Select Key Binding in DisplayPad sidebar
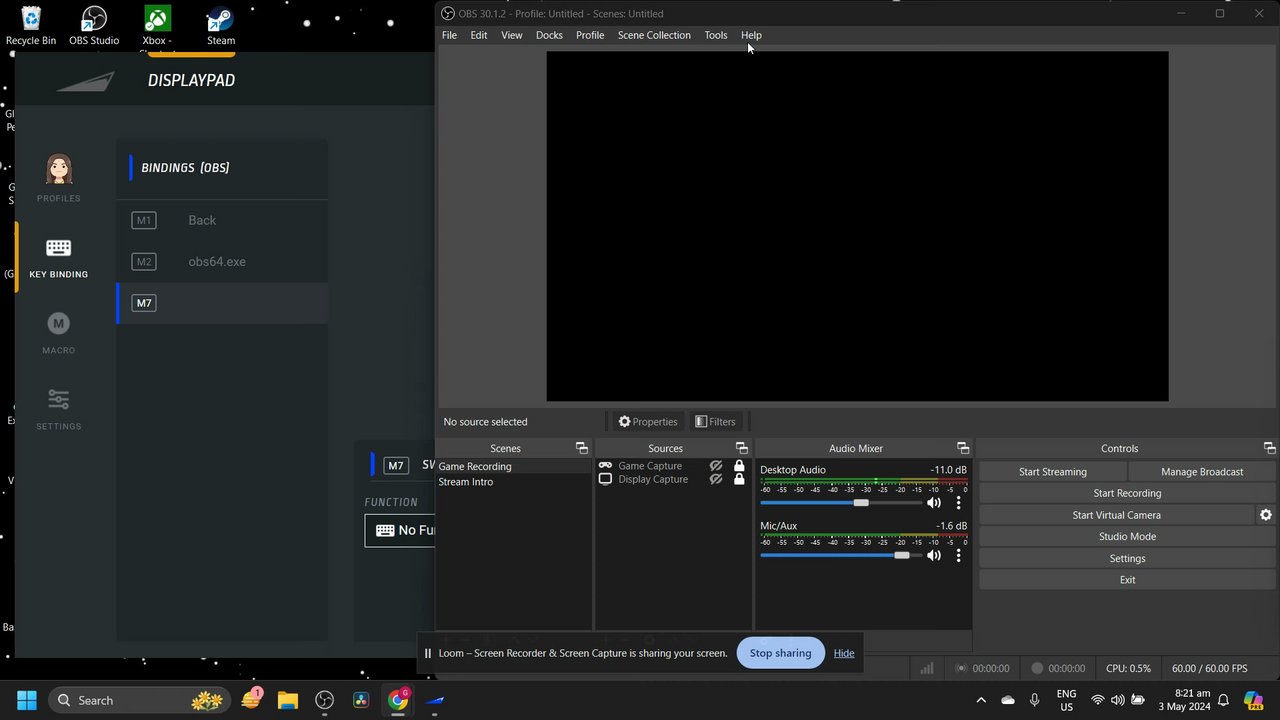This screenshot has height=720, width=1280. click(59, 258)
